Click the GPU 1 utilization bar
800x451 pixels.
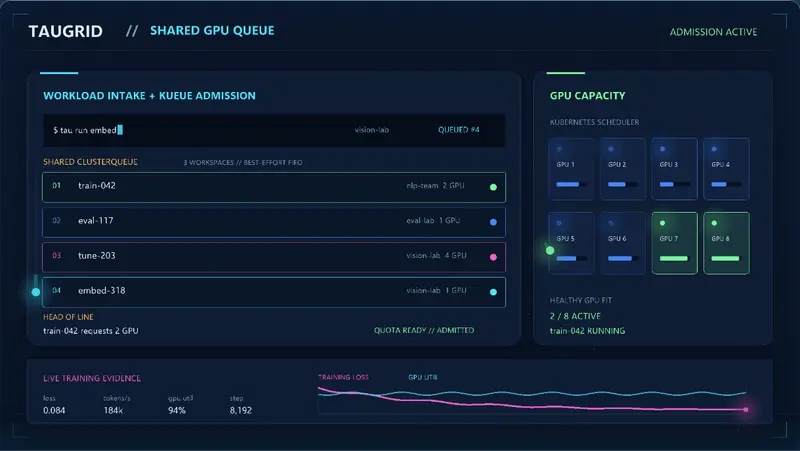(x=571, y=184)
